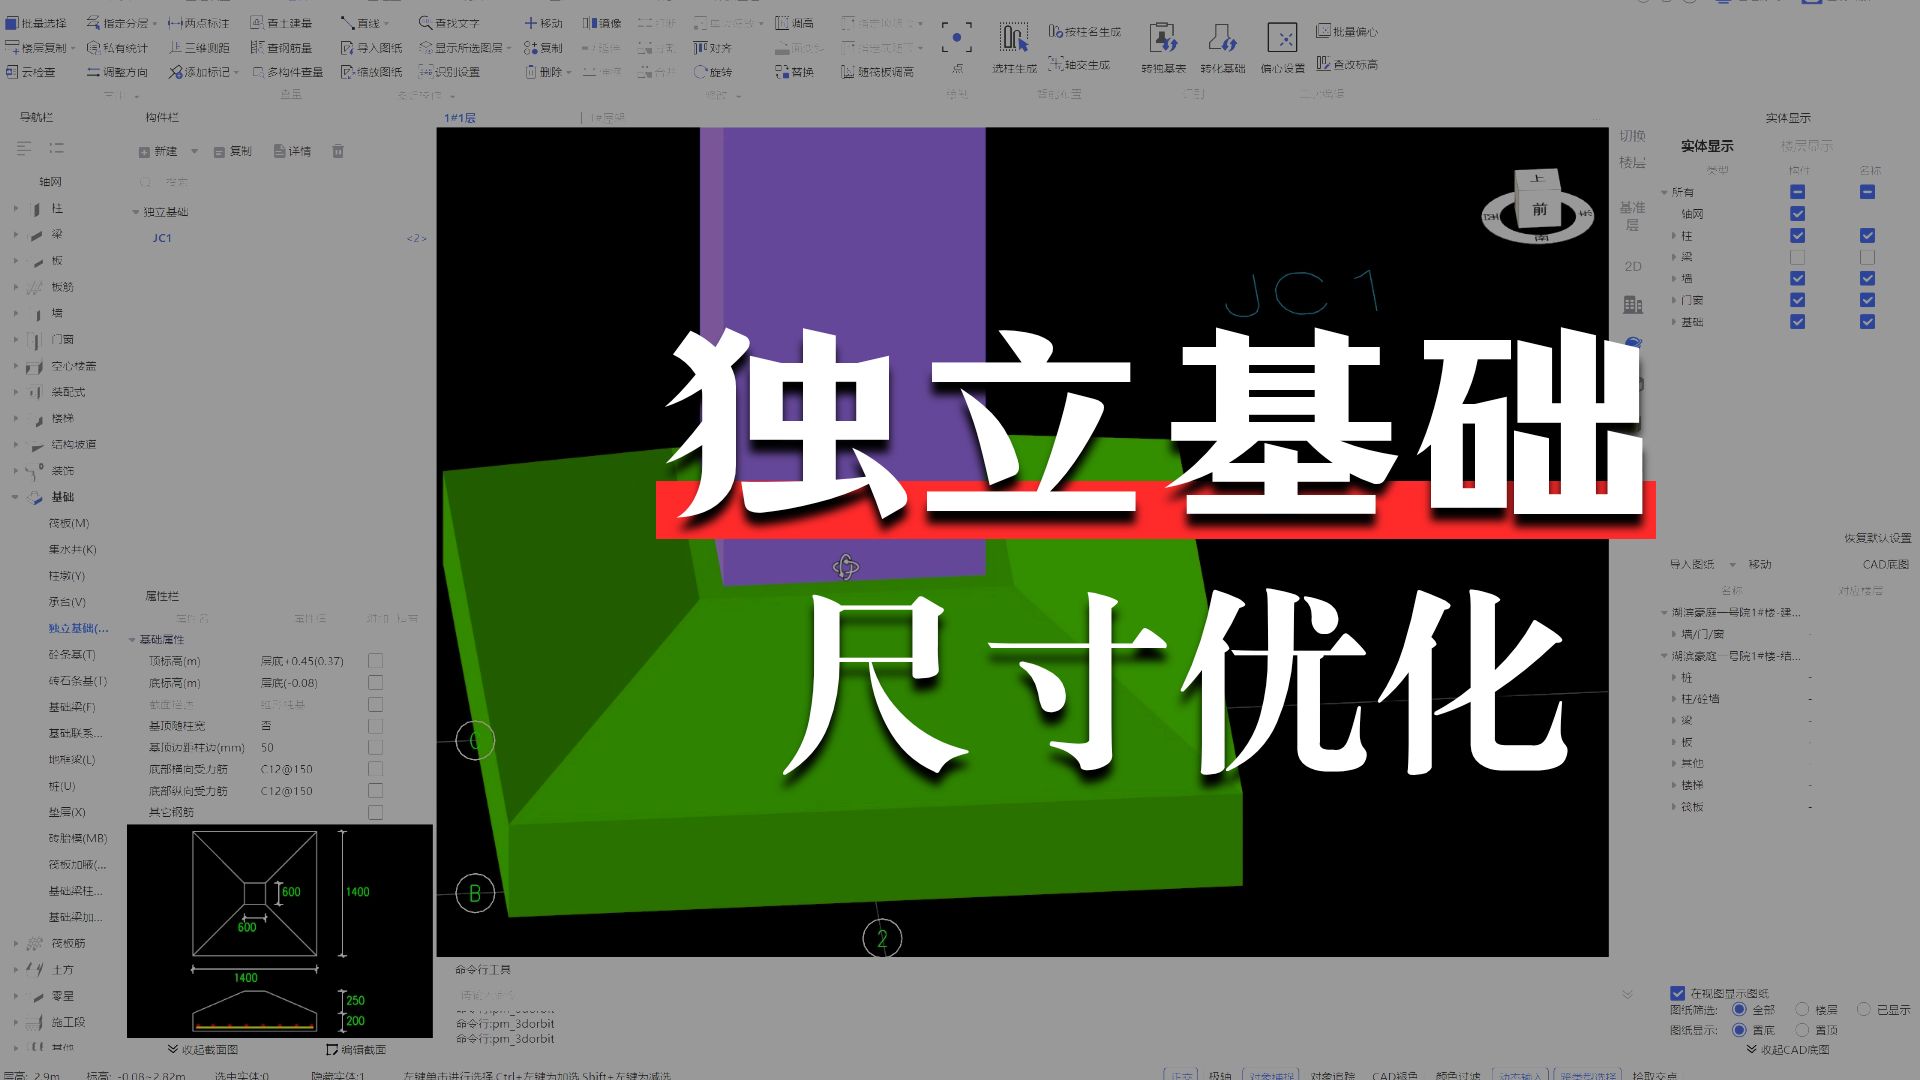Click the 恢复默认设置 restore defaults button

1877,538
